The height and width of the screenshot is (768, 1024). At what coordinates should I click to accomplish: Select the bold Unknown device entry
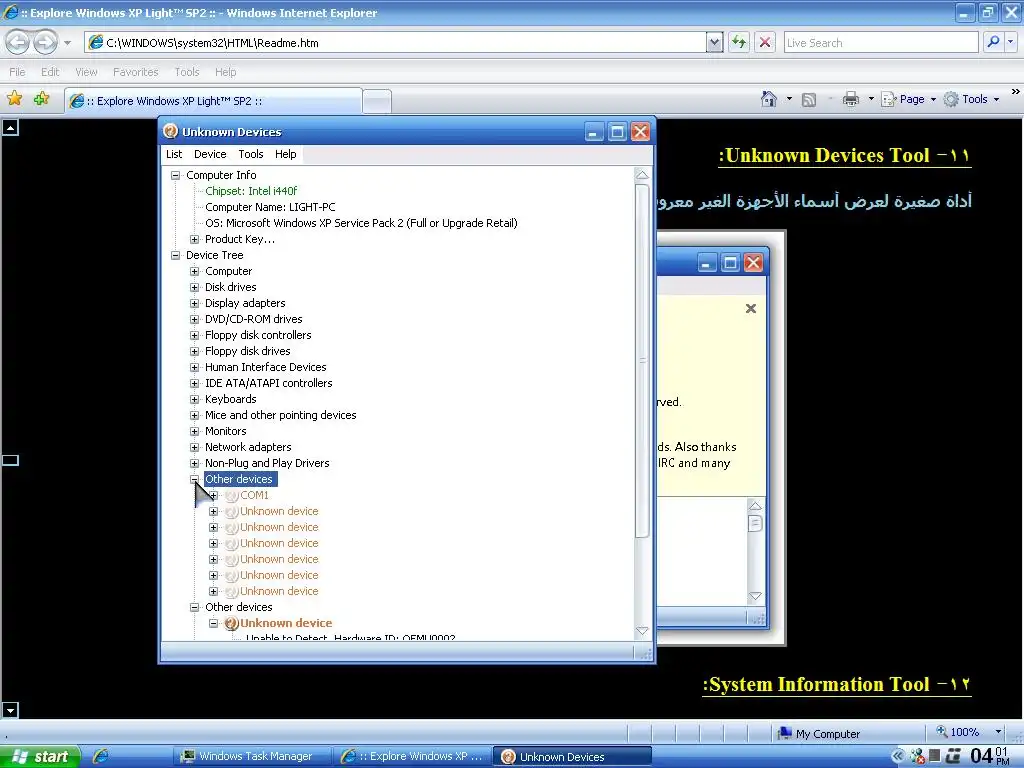[285, 623]
